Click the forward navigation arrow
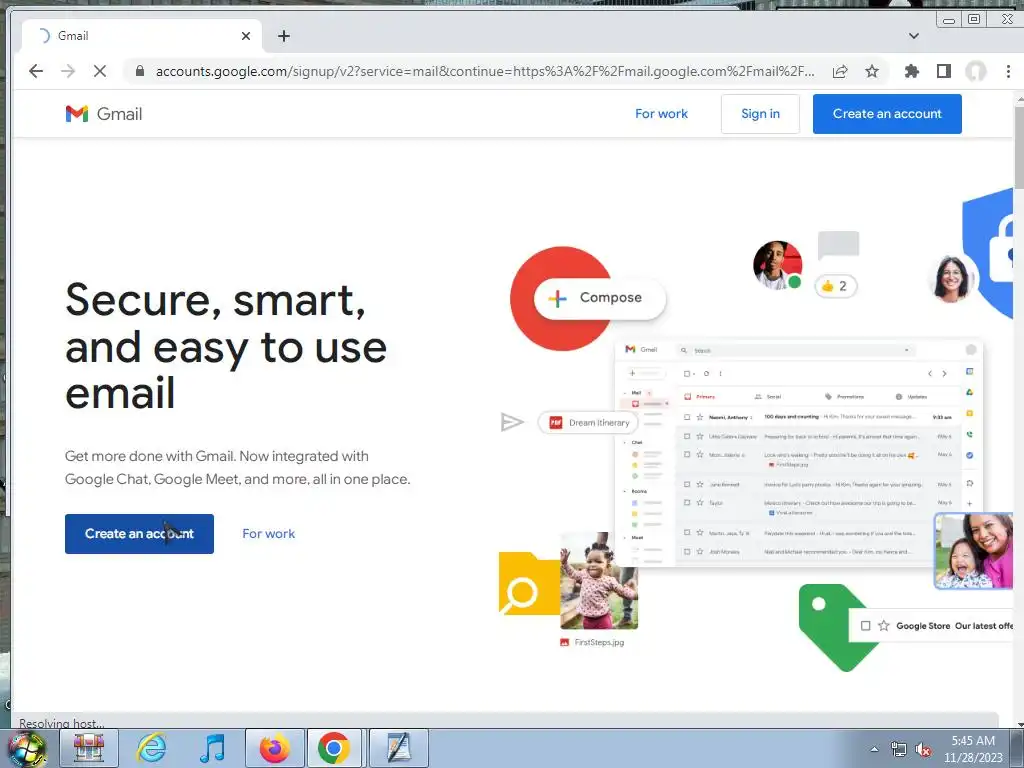The image size is (1024, 768). (x=68, y=71)
